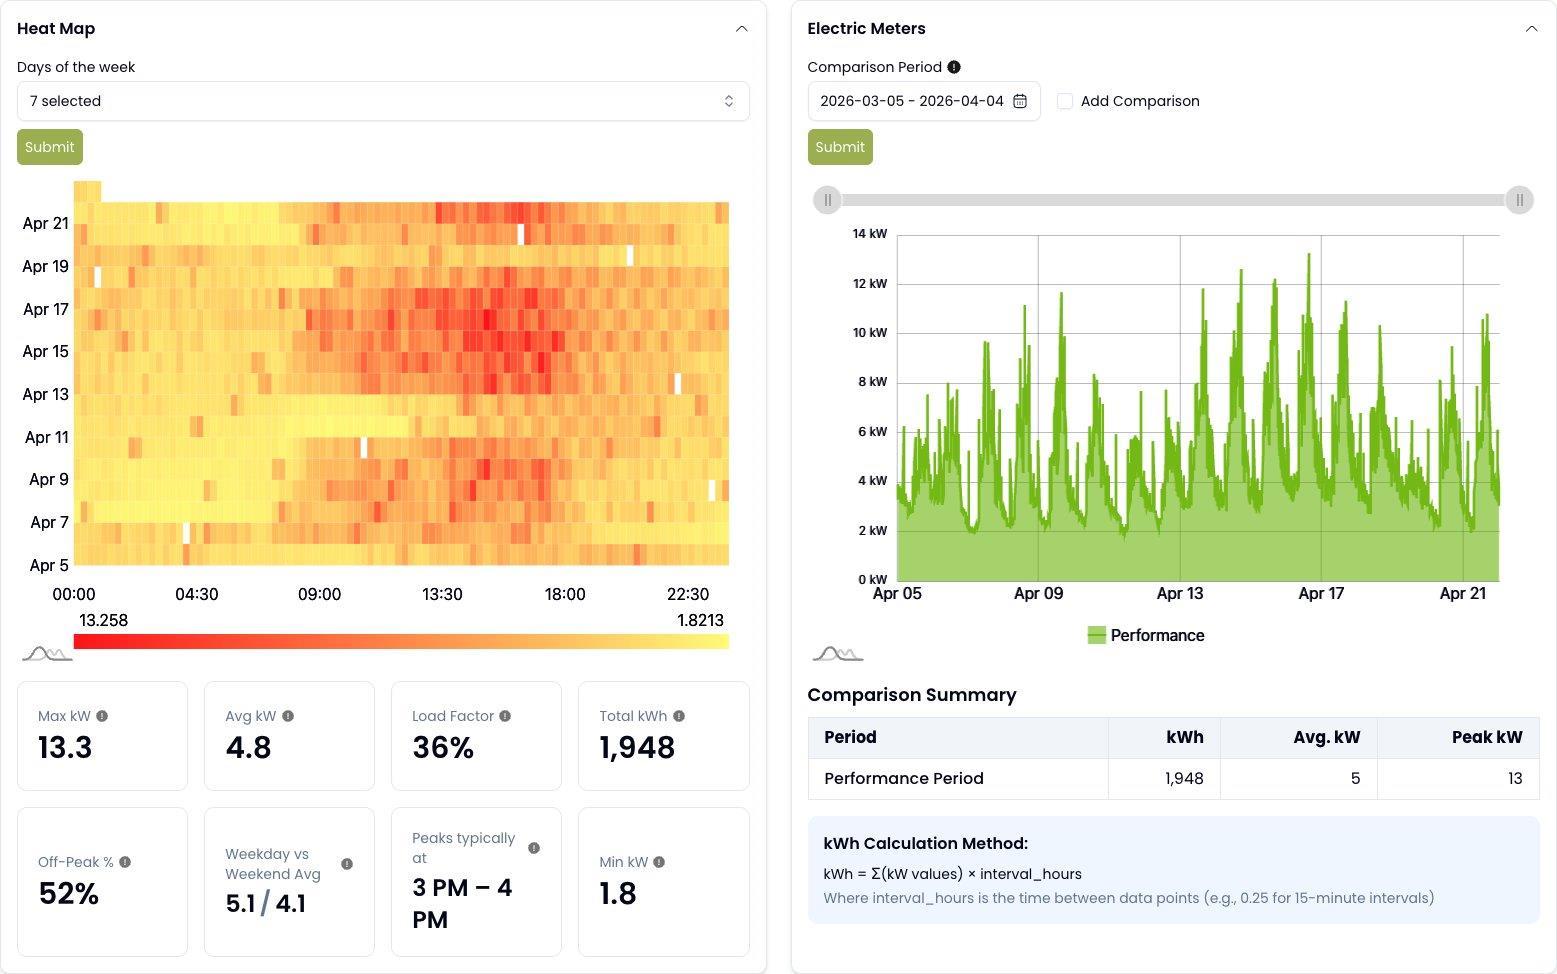
Task: Open the Days of the week dropdown
Action: (383, 101)
